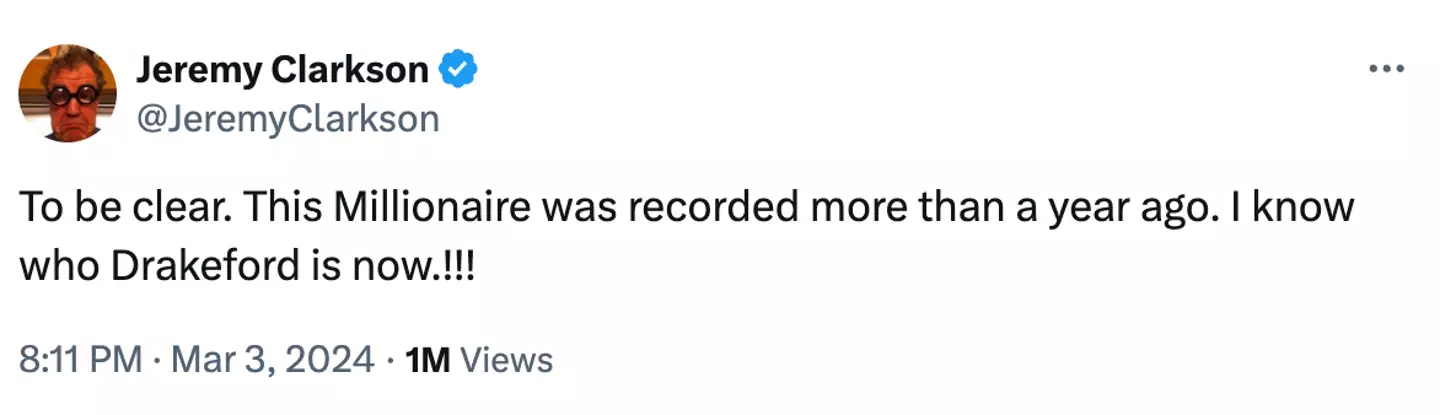This screenshot has width=1440, height=415.
Task: Open Jeremy Clarkson's profile avatar photo
Action: [x=68, y=93]
